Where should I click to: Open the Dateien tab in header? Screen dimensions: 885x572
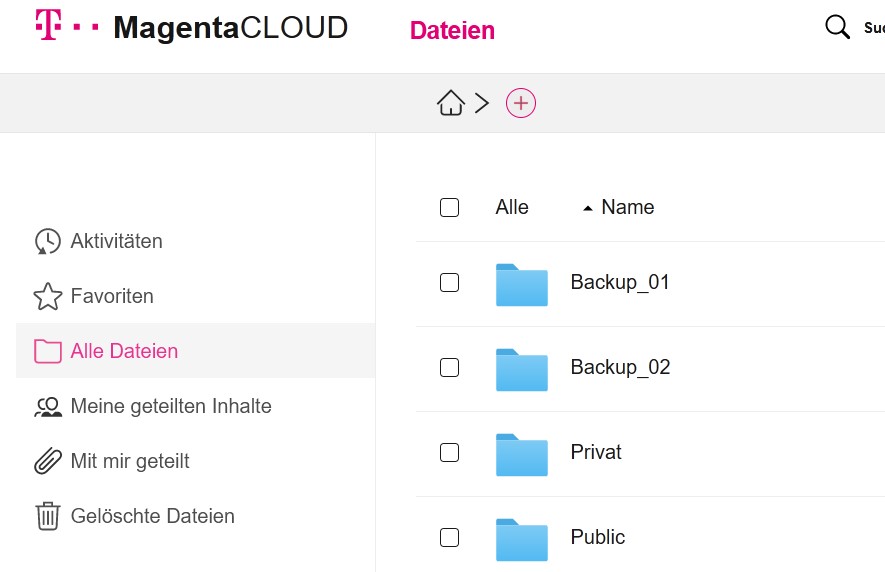click(x=452, y=30)
